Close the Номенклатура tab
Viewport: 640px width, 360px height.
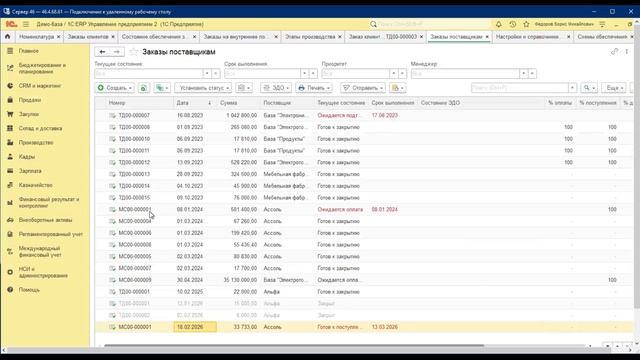[58, 37]
